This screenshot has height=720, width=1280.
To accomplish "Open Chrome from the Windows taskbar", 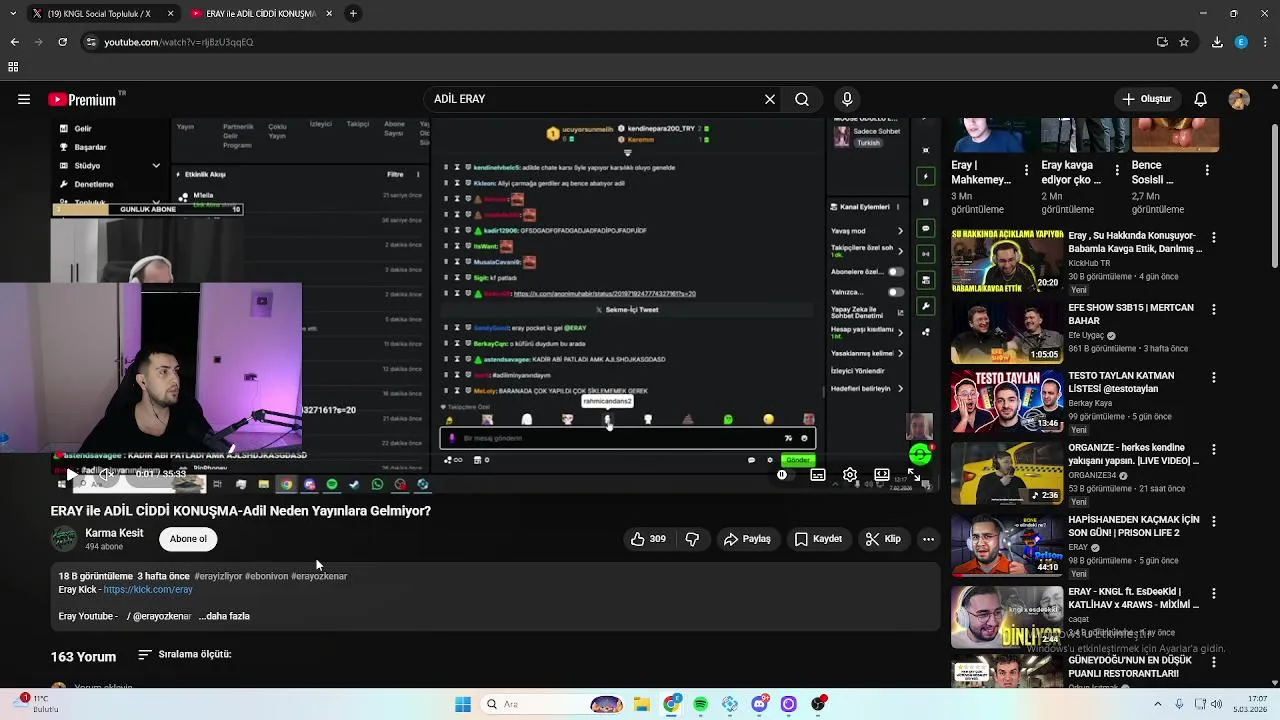I will tap(672, 704).
